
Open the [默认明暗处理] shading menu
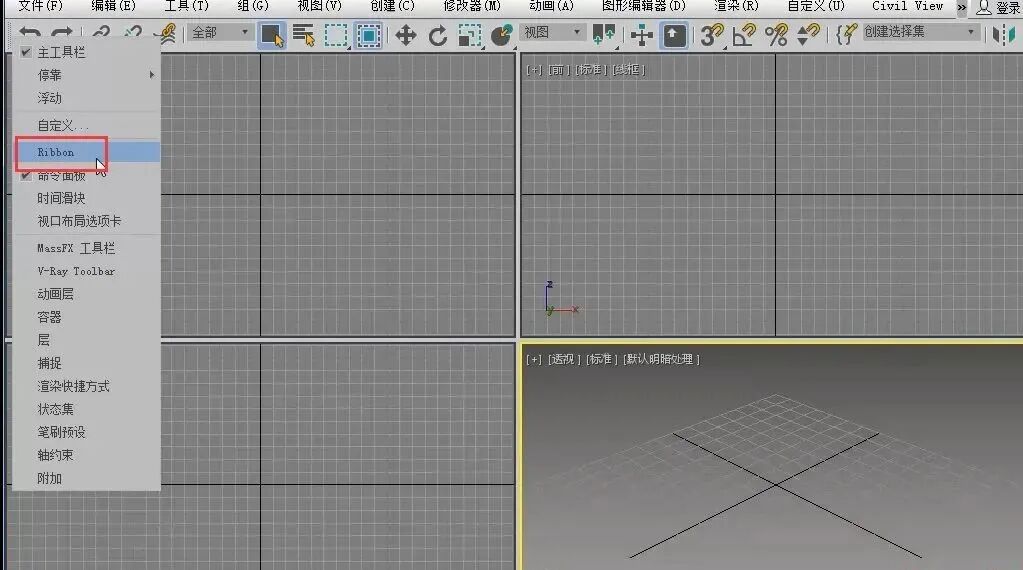(662, 359)
